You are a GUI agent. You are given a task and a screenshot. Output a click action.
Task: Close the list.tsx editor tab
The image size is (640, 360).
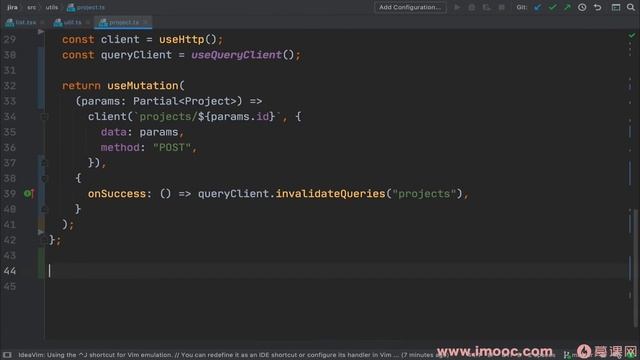pyautogui.click(x=42, y=22)
